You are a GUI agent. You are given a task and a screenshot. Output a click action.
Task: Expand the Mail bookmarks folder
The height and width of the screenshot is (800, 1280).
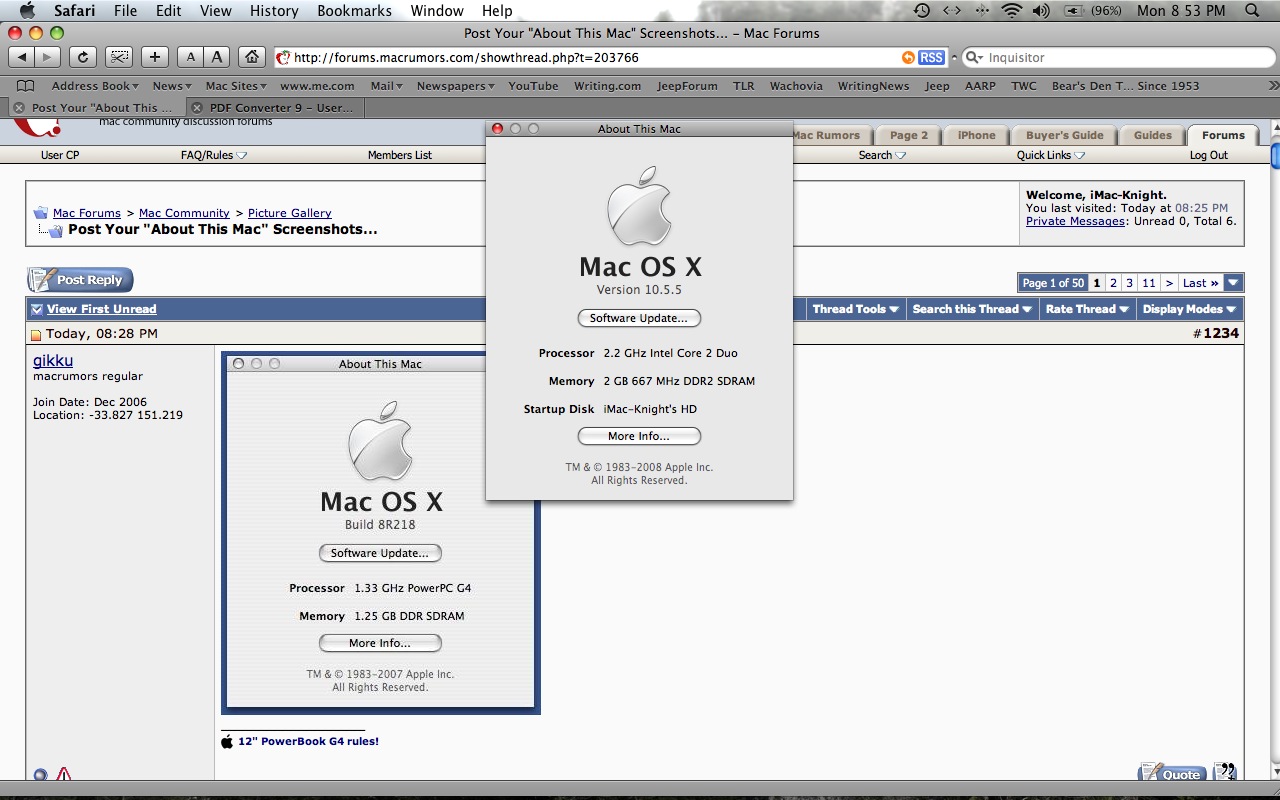point(386,86)
